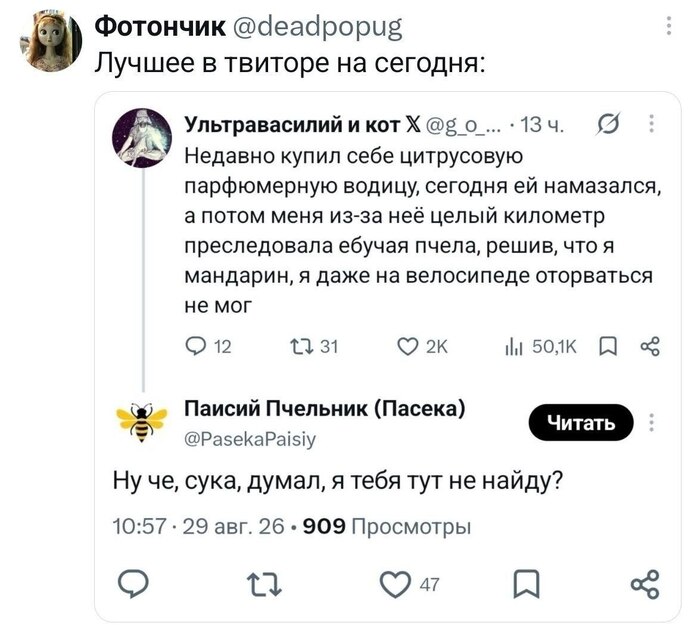
Task: Click the Grok slashed-circle icon near 13 ч.
Action: tap(608, 124)
